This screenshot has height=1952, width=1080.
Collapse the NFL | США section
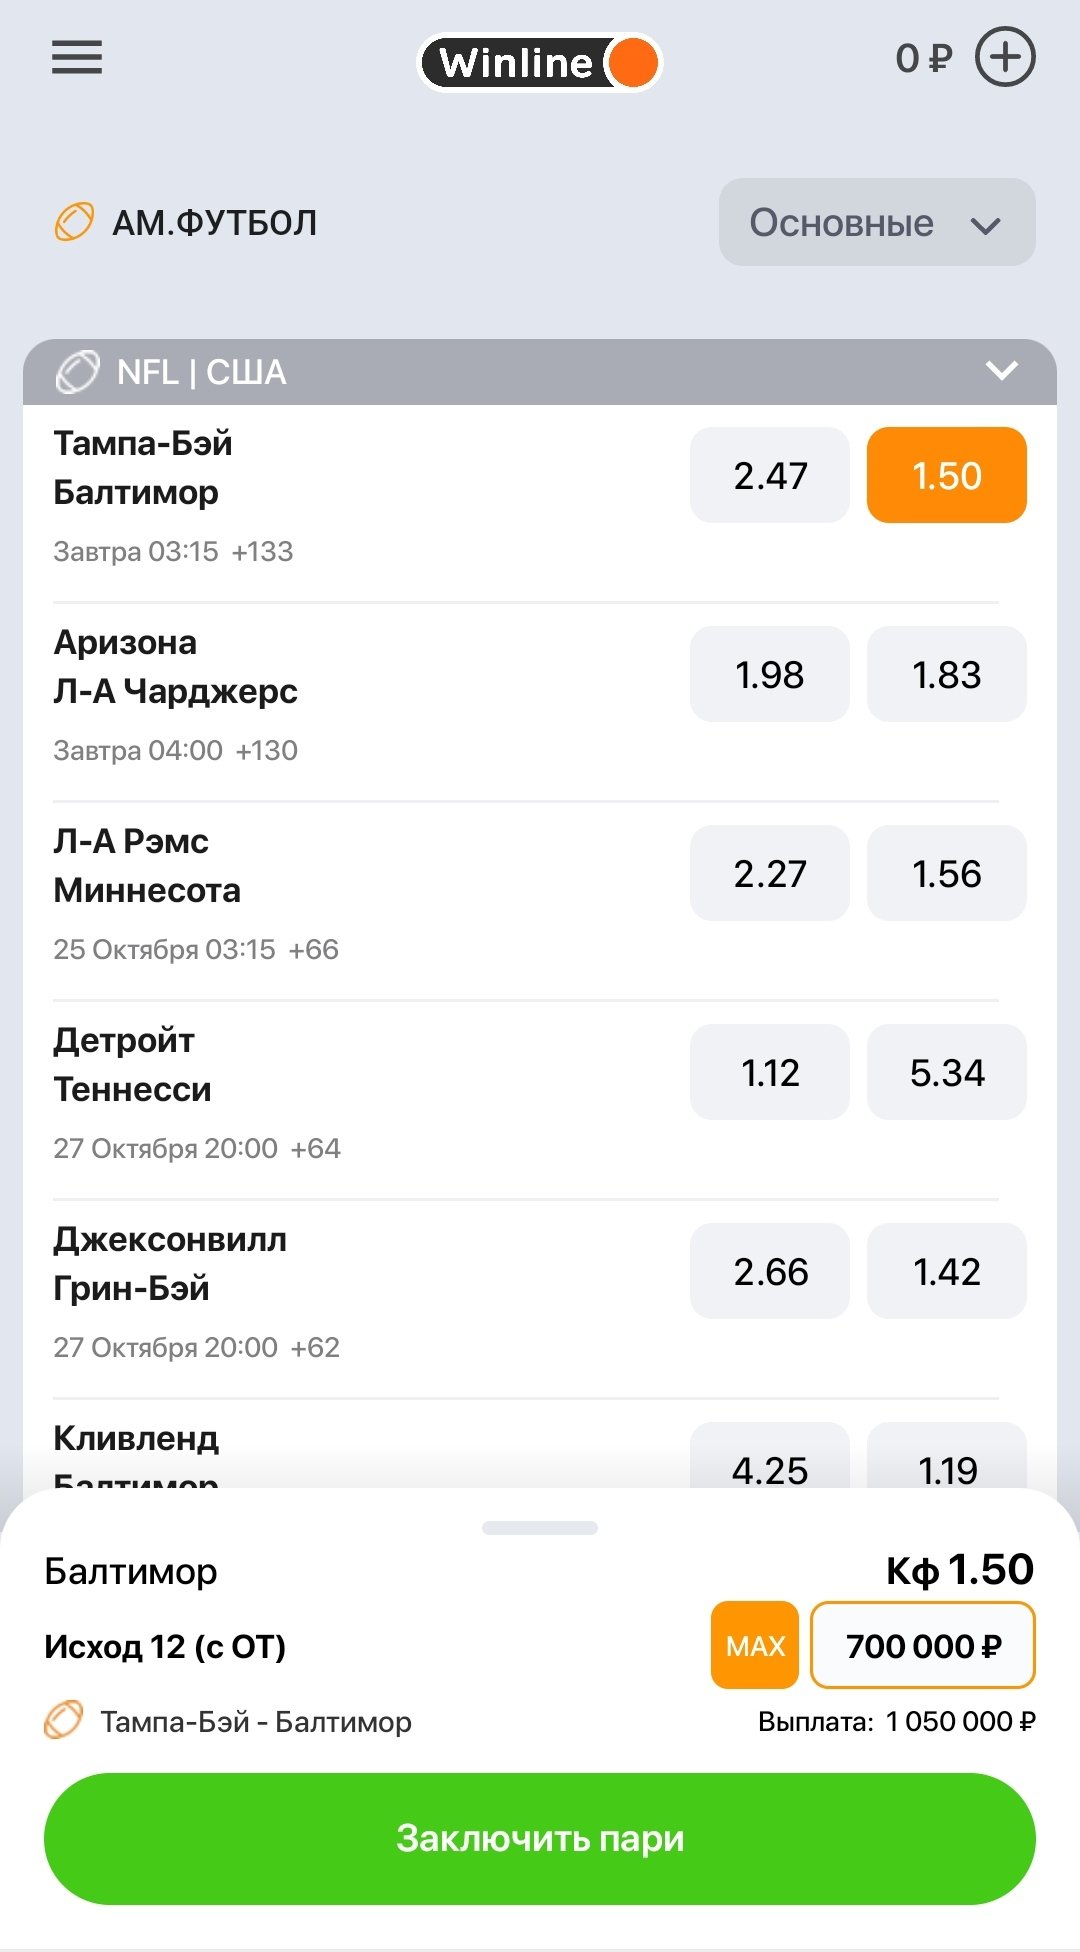tap(1001, 372)
